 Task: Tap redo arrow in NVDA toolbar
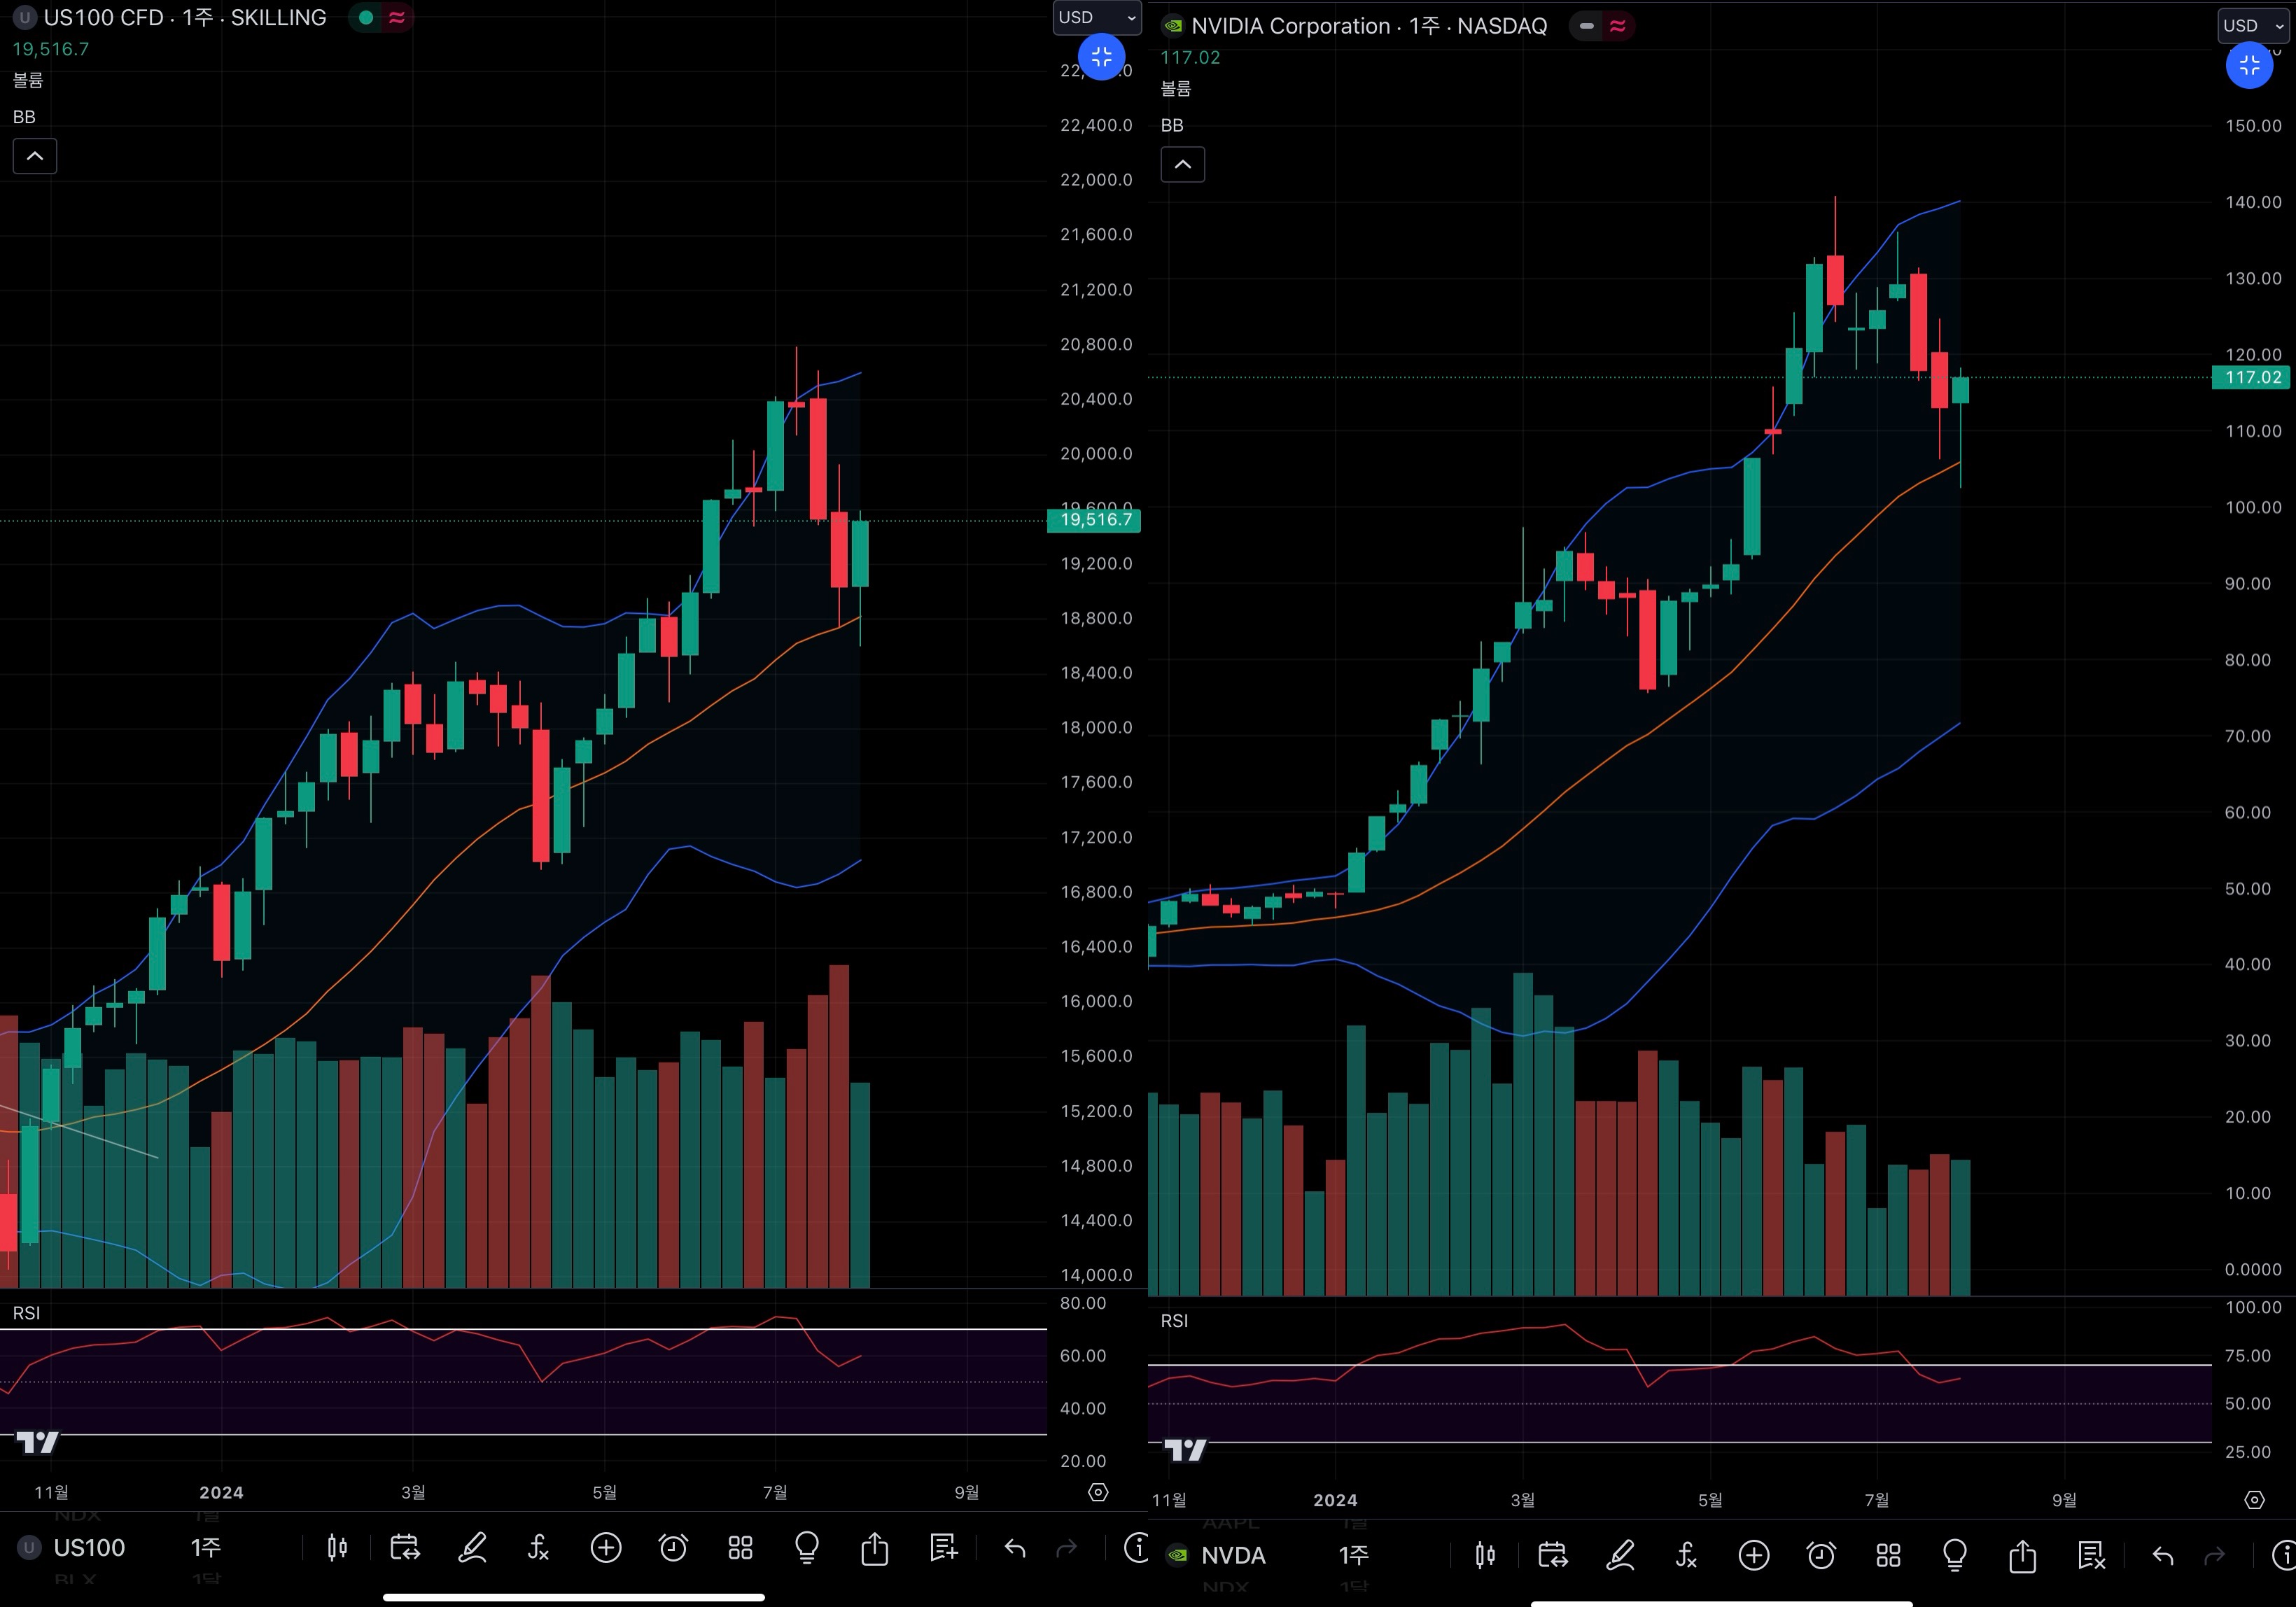tap(2215, 1555)
